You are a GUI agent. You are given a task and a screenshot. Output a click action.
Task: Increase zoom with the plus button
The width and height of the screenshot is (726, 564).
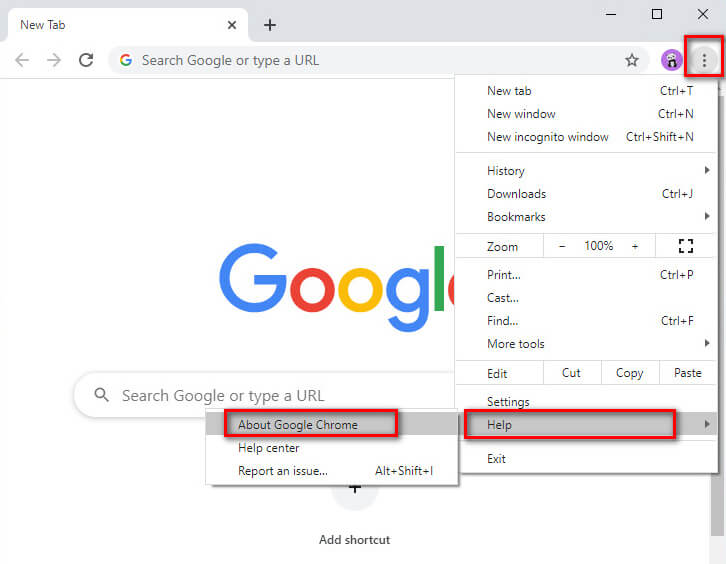tap(635, 246)
